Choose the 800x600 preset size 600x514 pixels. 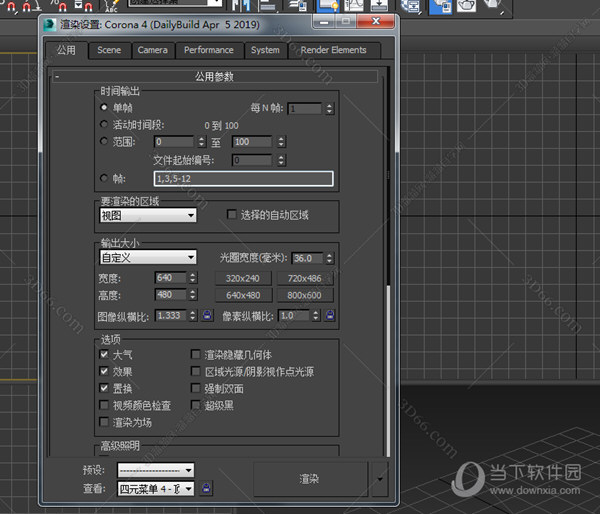[x=305, y=295]
